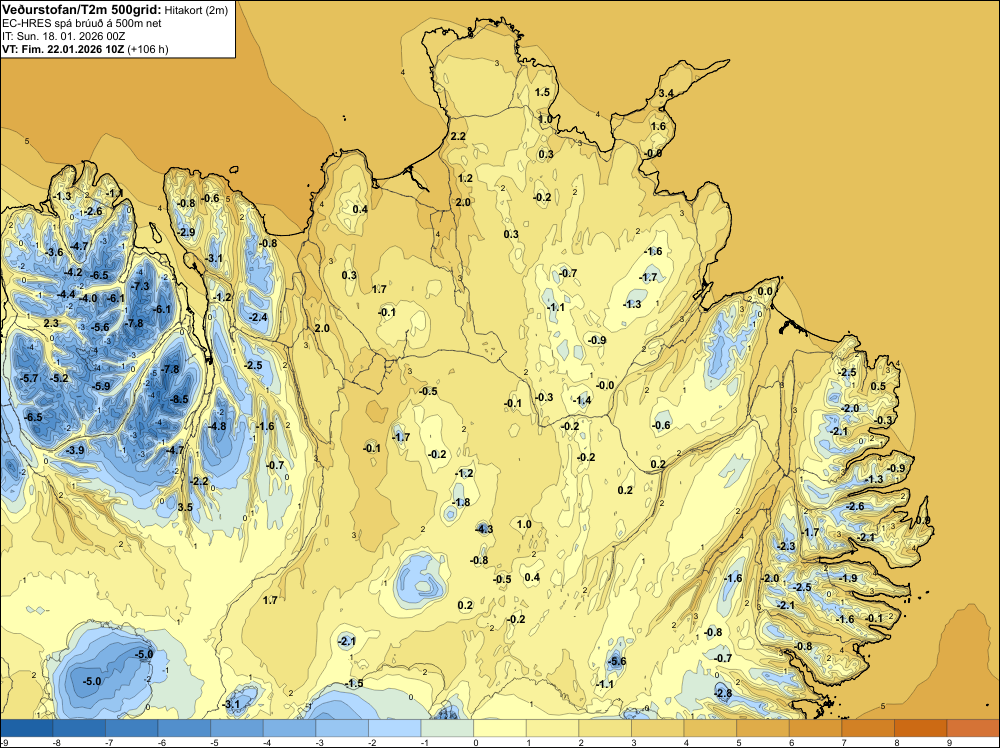This screenshot has height=748, width=1000.
Task: Click the temperature value "-3.9"
Action: click(75, 450)
